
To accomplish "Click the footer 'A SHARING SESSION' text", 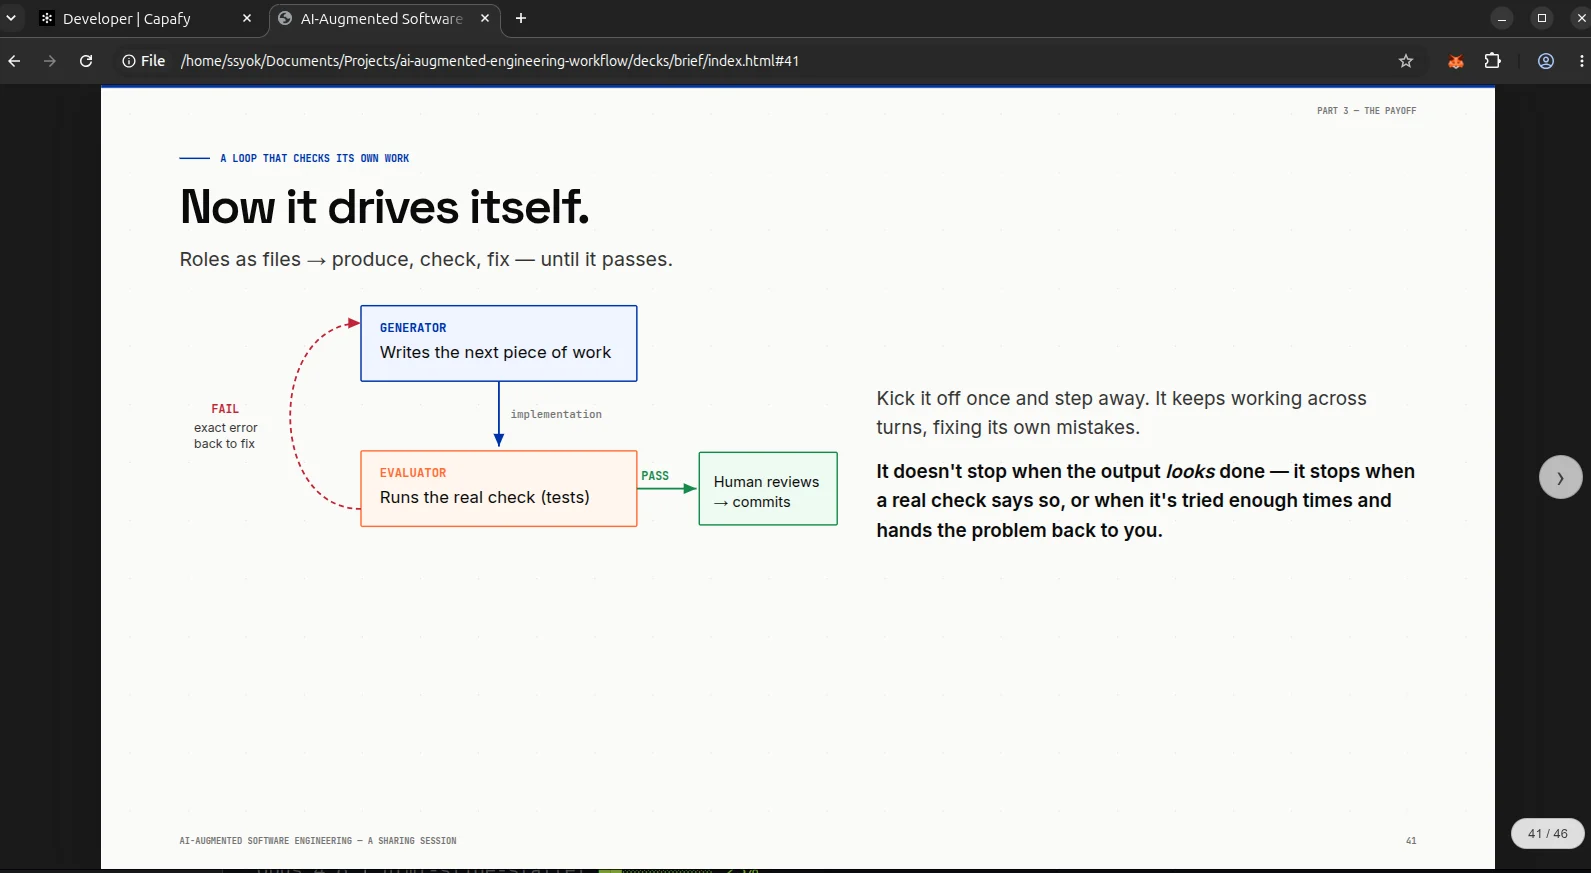I will (x=412, y=841).
